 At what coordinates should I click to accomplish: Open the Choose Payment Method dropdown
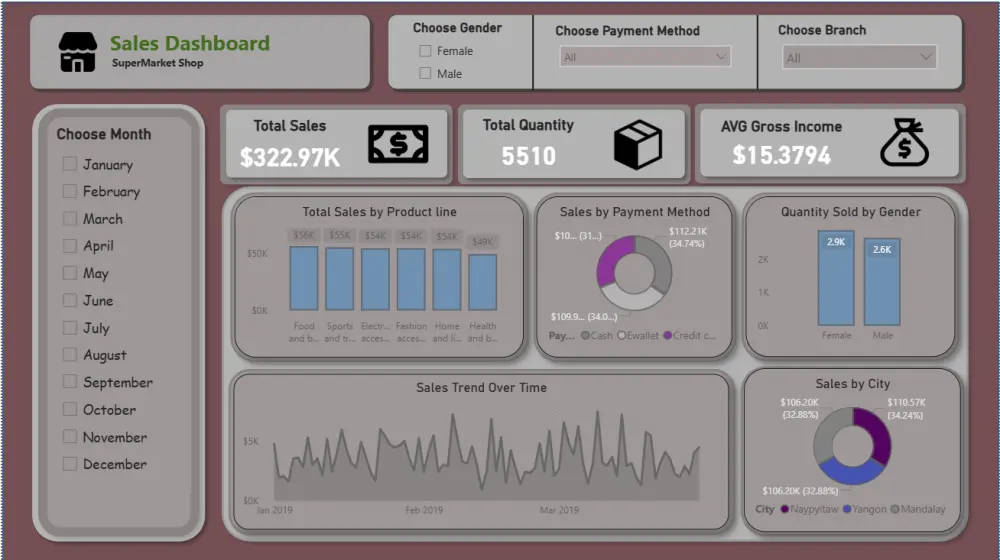(645, 57)
